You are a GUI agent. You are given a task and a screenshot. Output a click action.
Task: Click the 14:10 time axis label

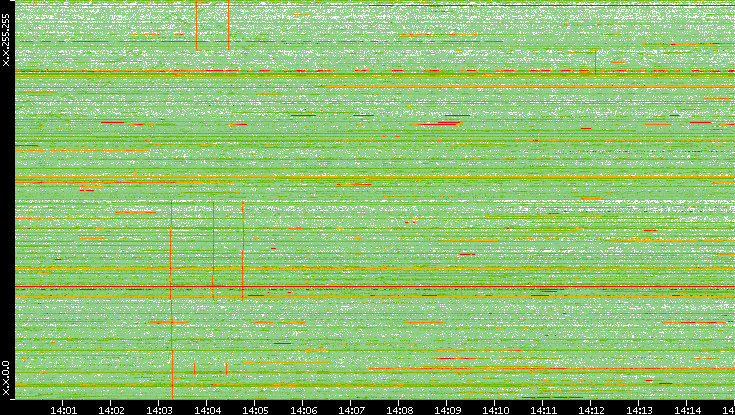[495, 410]
